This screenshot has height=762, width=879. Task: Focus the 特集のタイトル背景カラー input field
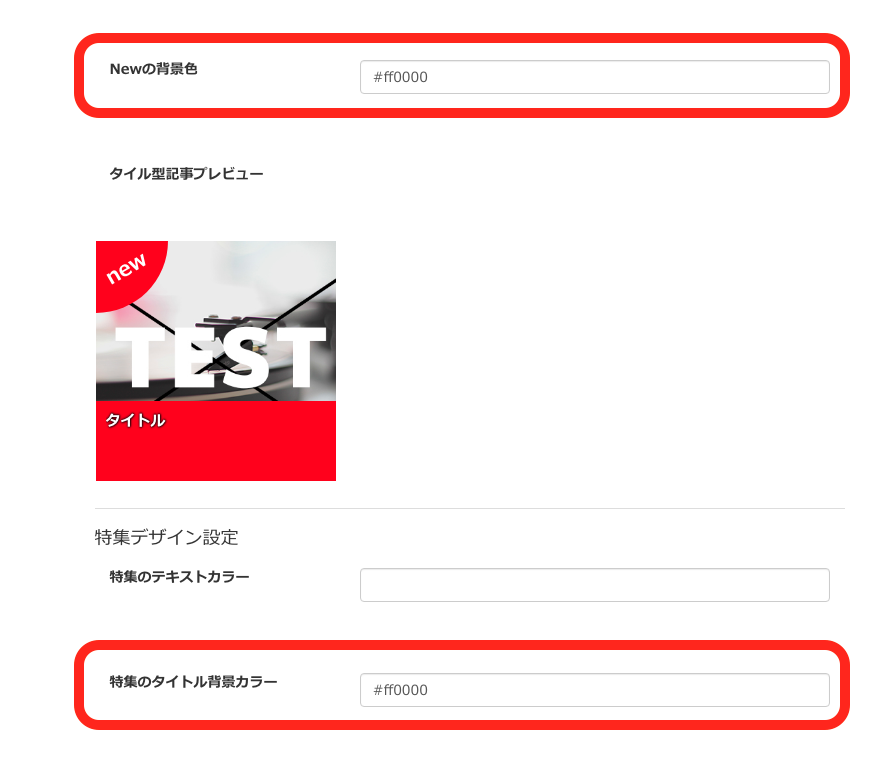coord(595,690)
